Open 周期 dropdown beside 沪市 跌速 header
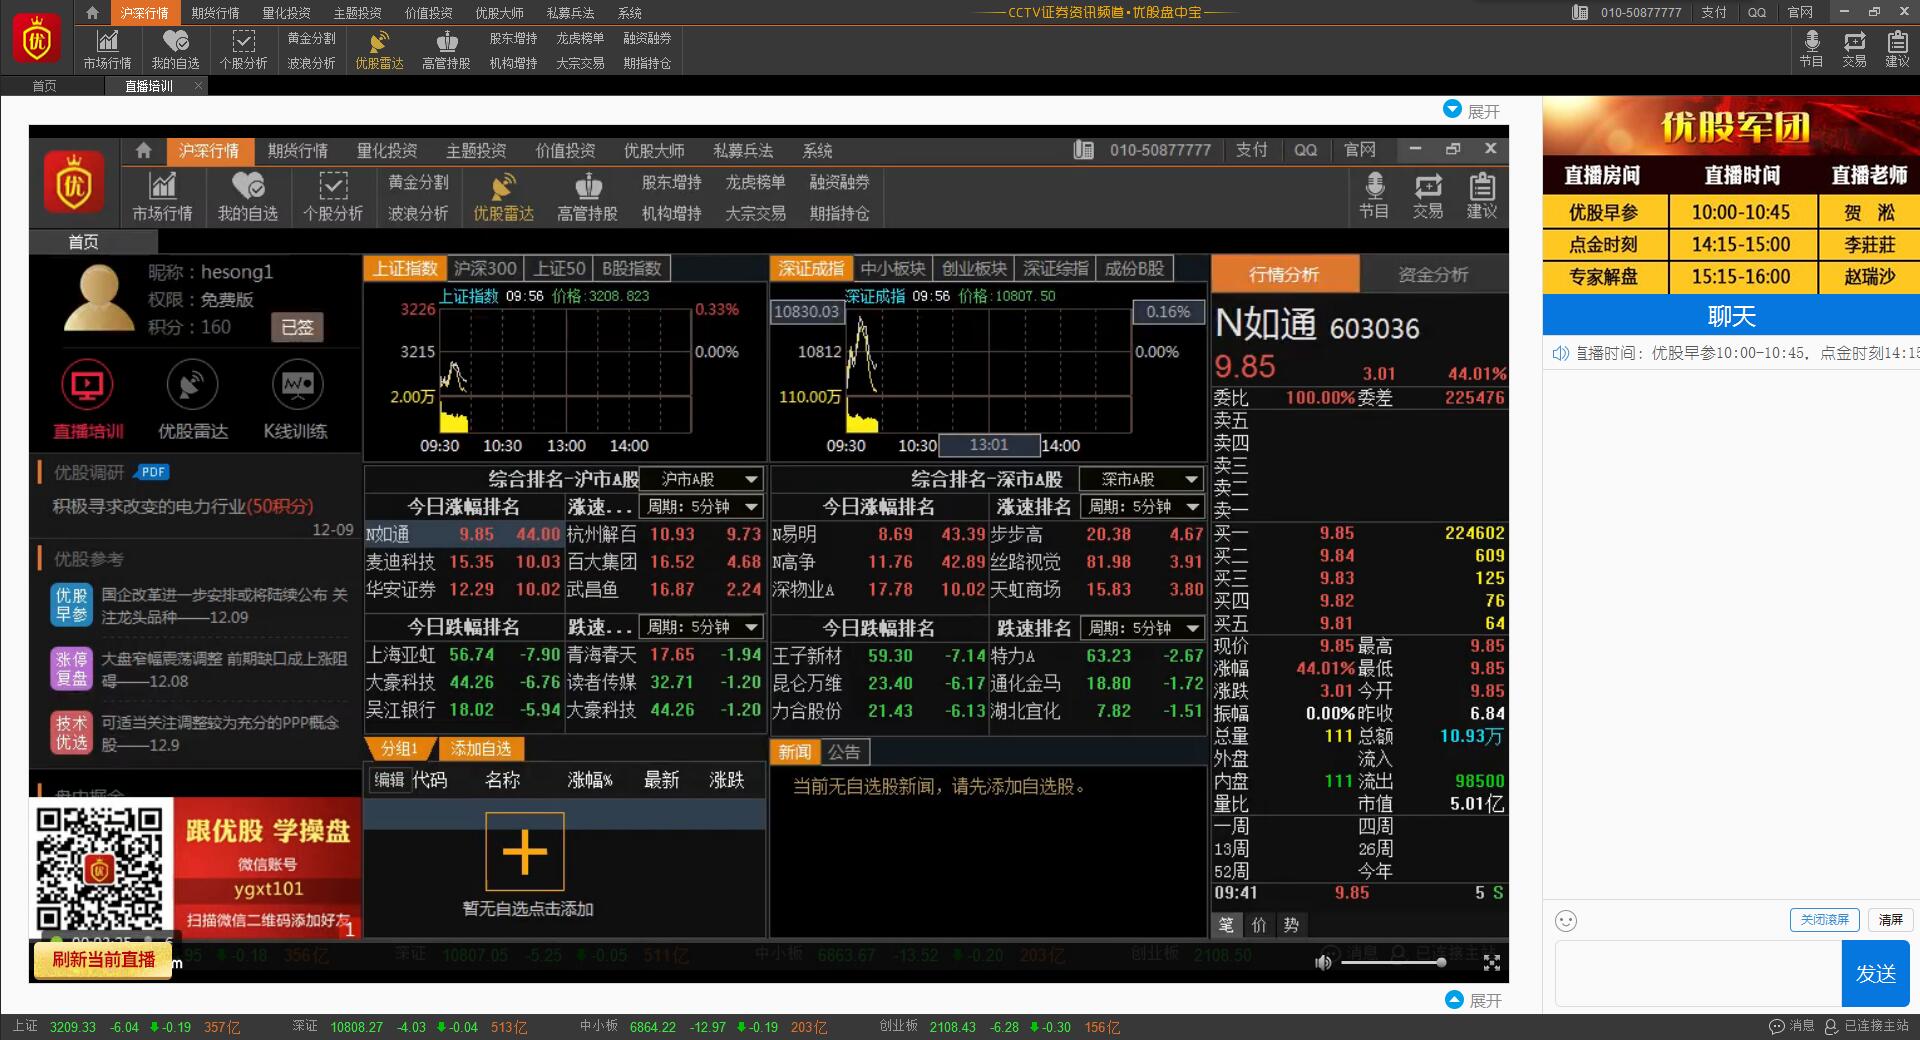 click(x=701, y=627)
